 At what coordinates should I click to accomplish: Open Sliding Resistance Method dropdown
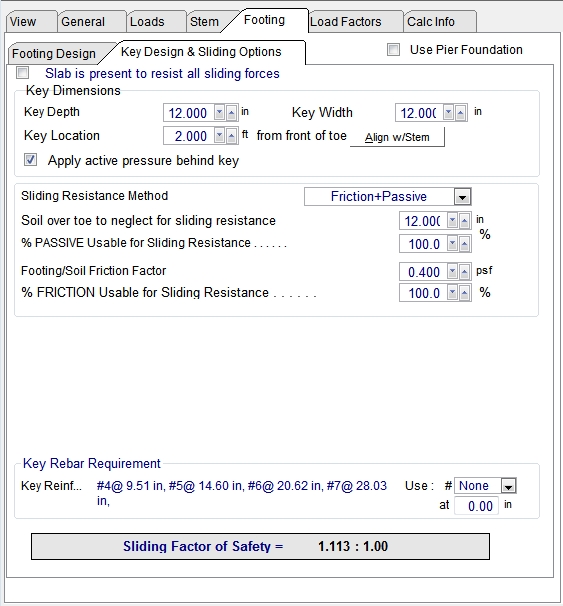tap(462, 197)
